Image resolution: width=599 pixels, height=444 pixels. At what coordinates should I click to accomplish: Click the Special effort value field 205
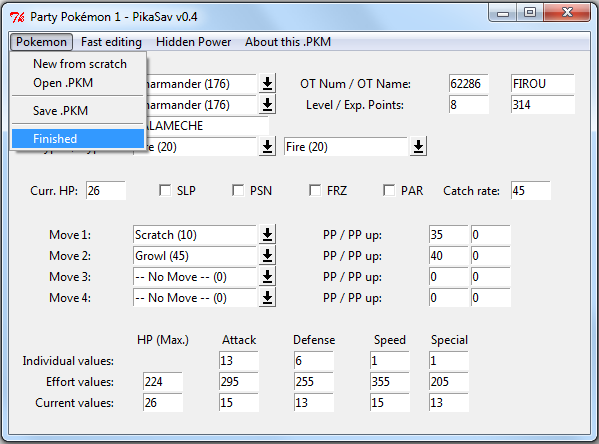tap(449, 382)
